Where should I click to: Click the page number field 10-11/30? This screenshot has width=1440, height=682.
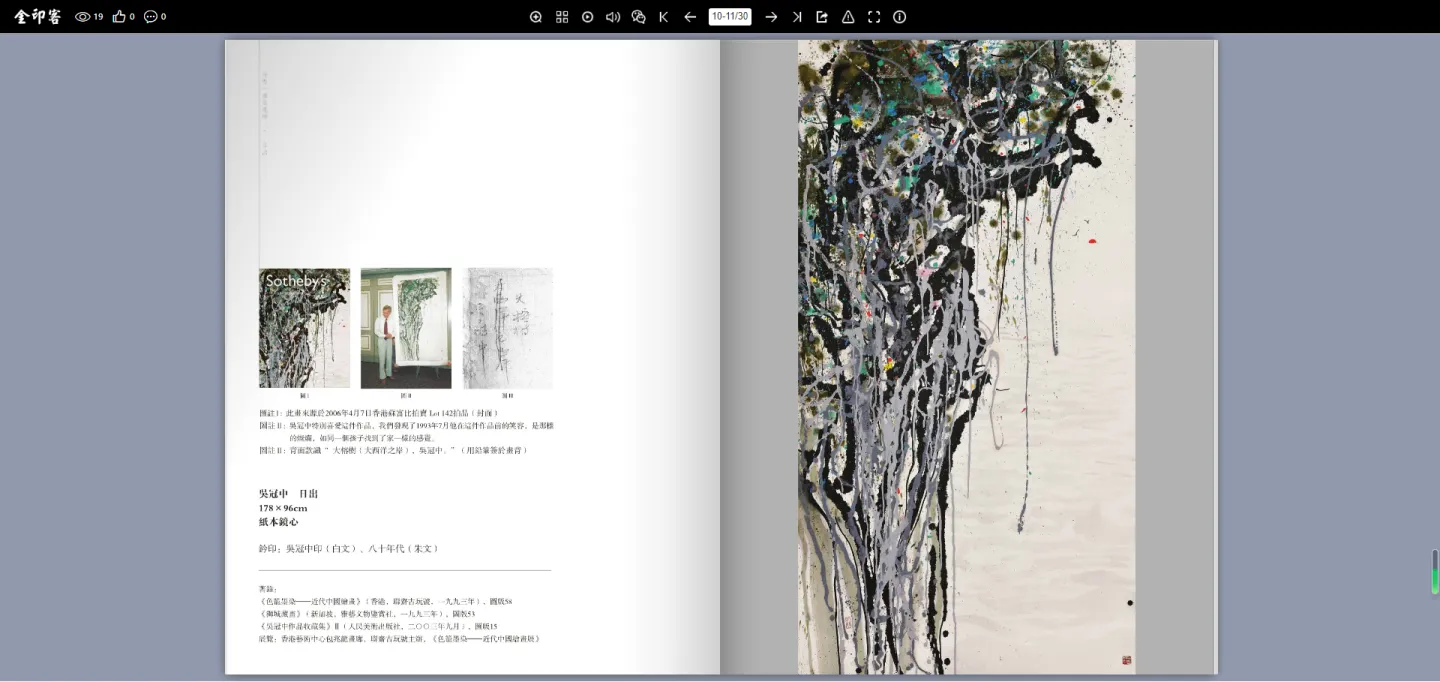click(x=730, y=17)
